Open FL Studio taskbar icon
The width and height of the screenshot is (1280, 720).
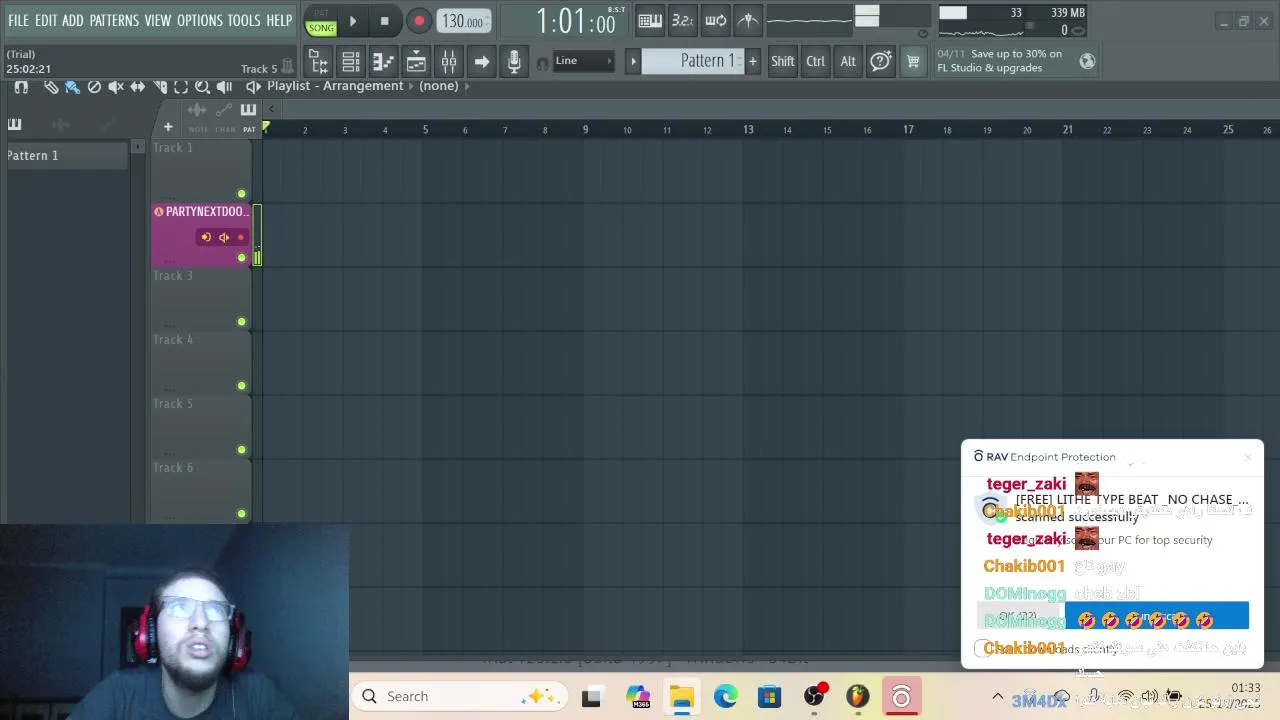(x=858, y=696)
